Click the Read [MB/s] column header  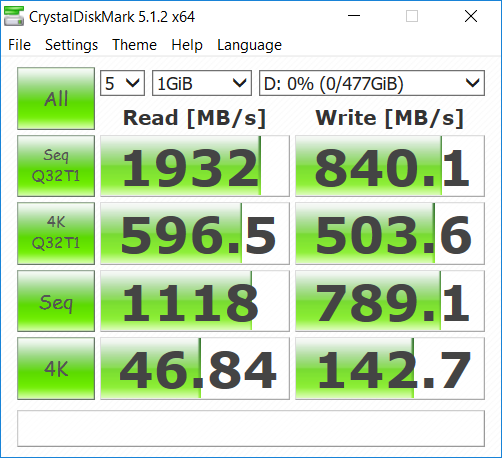pos(194,118)
